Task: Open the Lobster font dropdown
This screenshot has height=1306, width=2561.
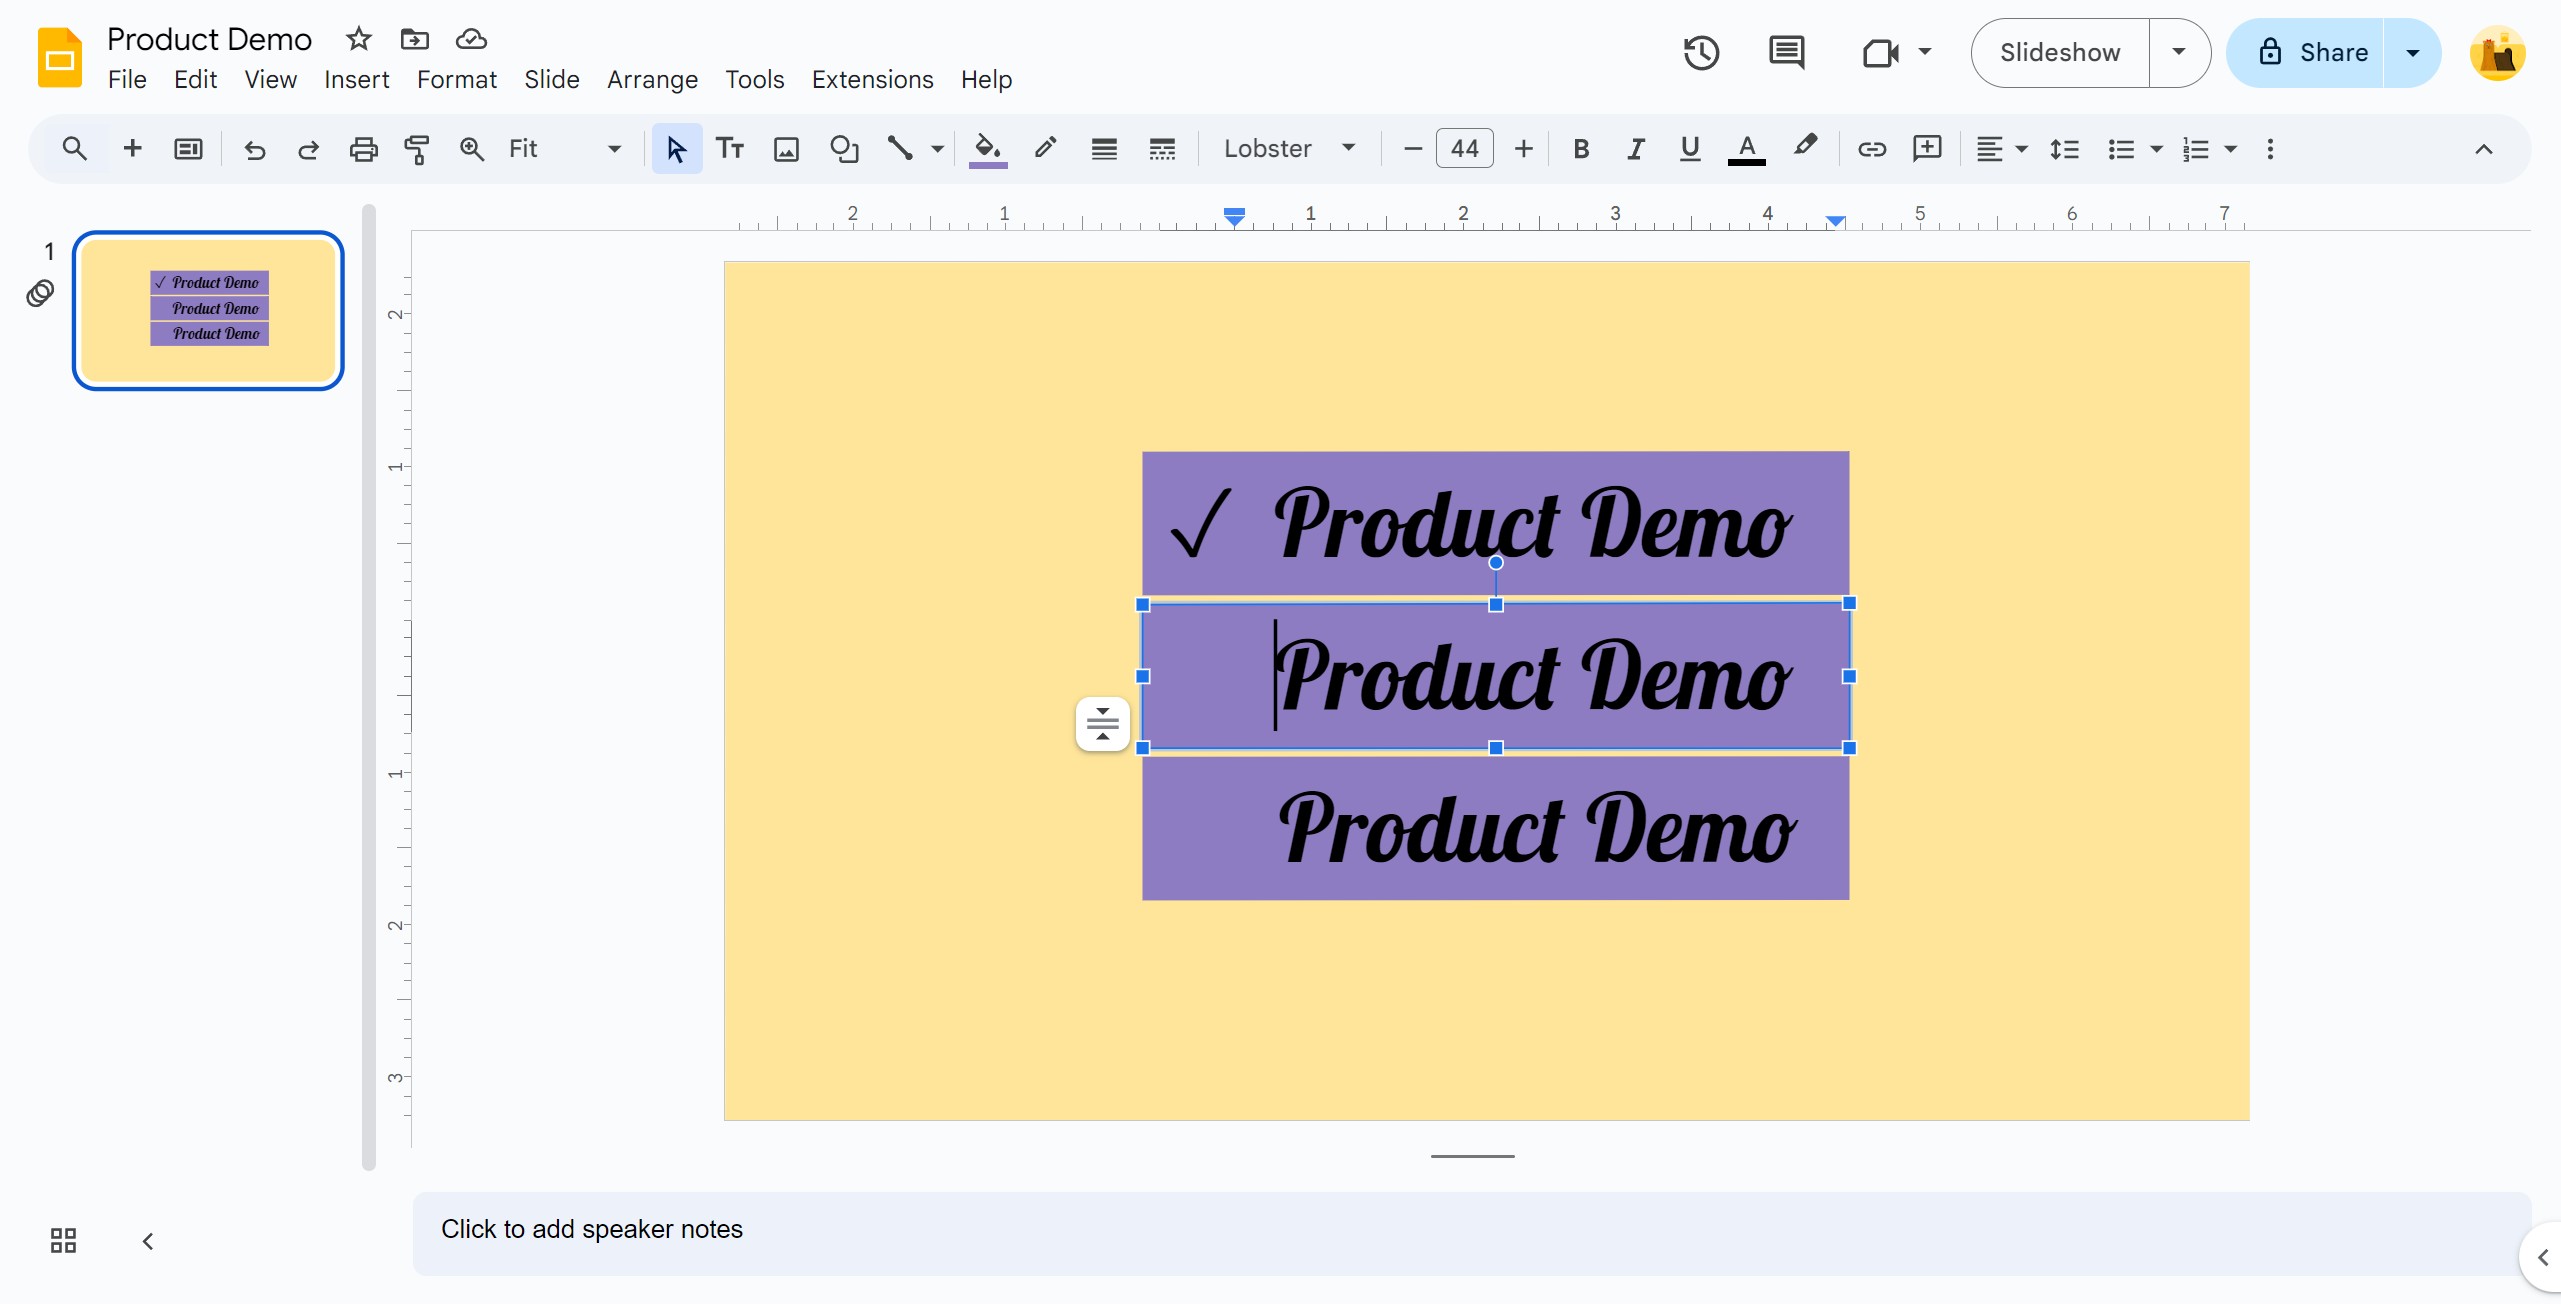Action: point(1289,149)
